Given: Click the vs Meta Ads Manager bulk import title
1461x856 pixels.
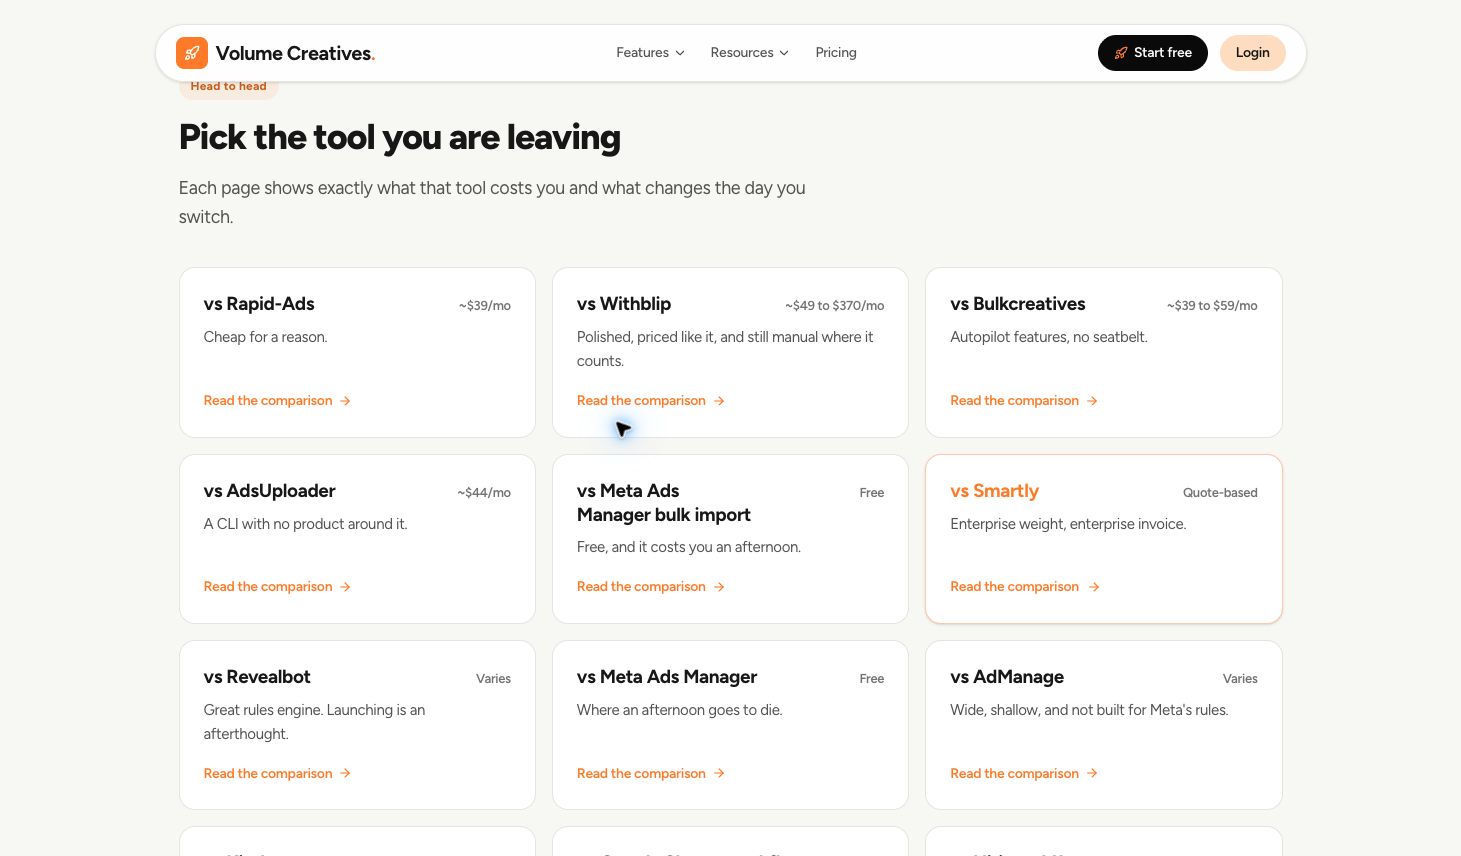Looking at the screenshot, I should point(664,503).
